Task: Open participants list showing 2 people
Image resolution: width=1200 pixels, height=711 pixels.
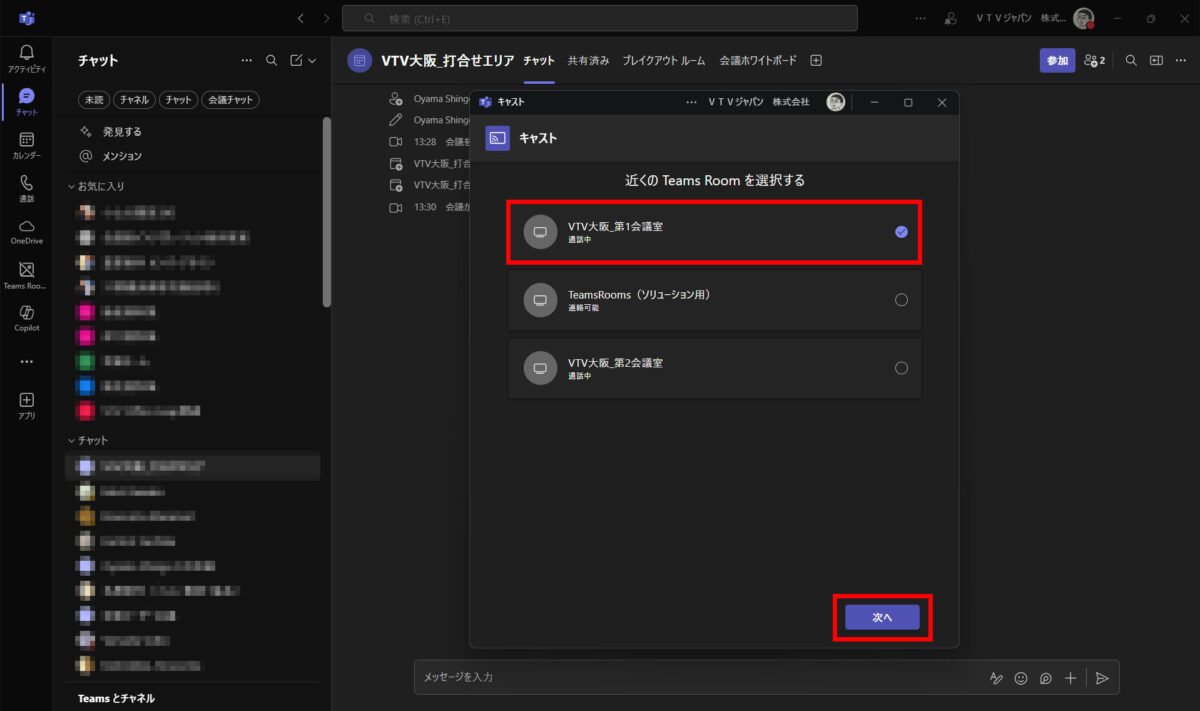Action: [x=1095, y=60]
